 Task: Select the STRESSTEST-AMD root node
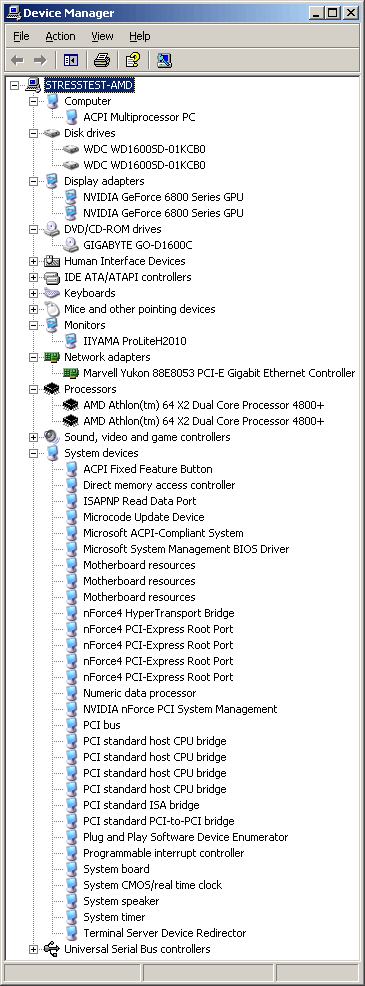[89, 85]
